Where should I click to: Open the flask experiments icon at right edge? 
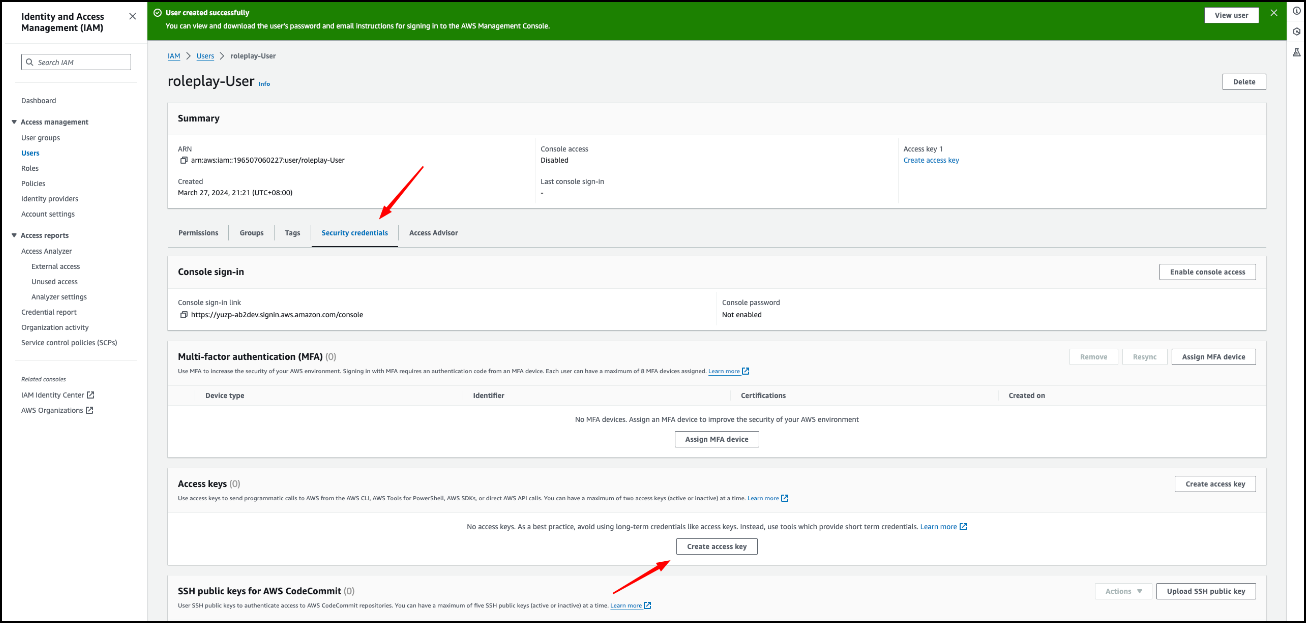coord(1297,51)
